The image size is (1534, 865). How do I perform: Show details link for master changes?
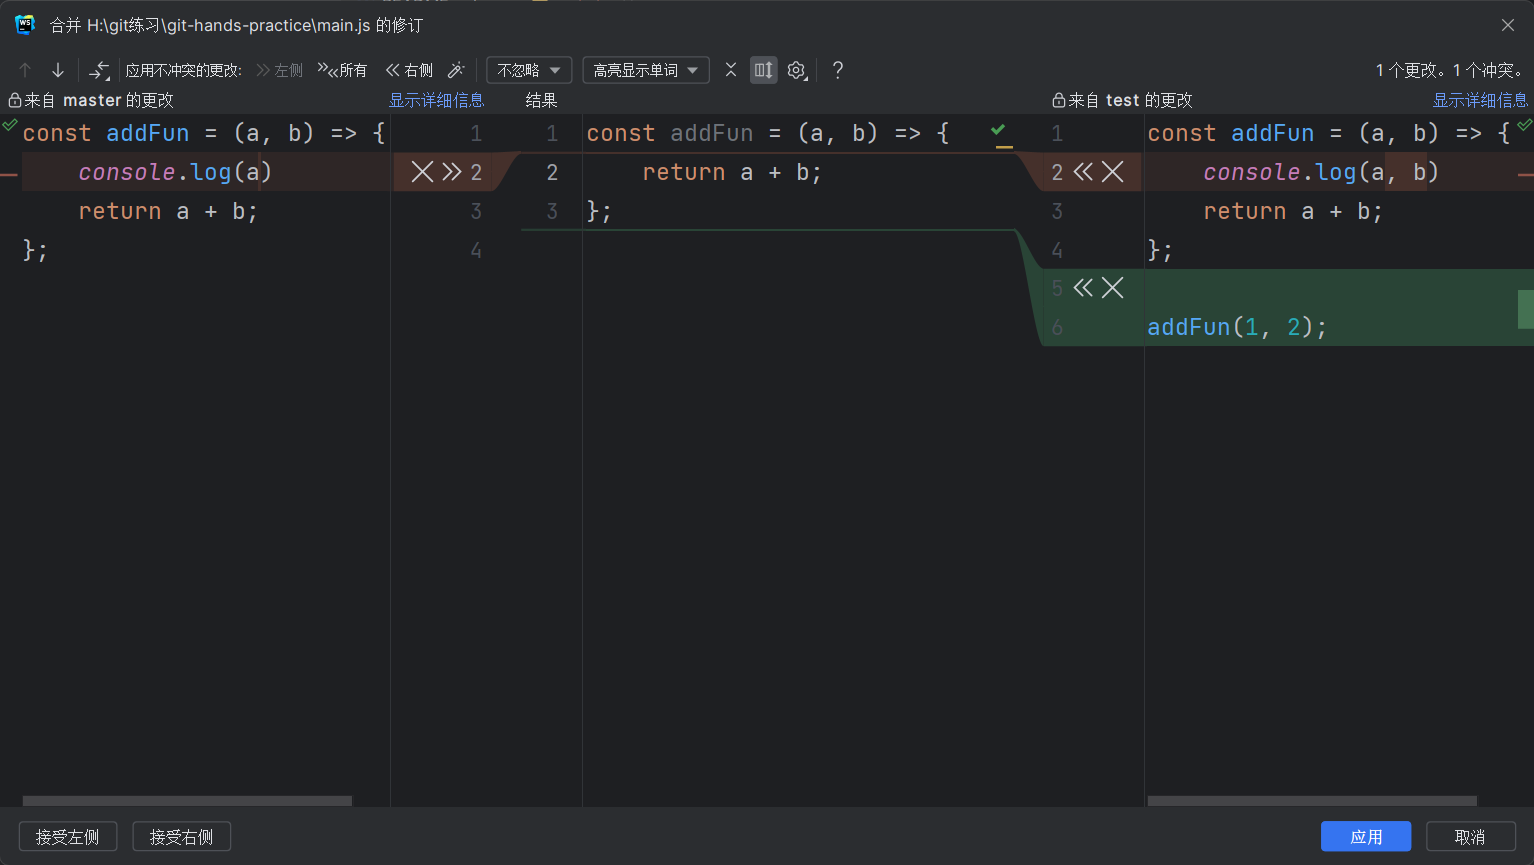pos(436,100)
